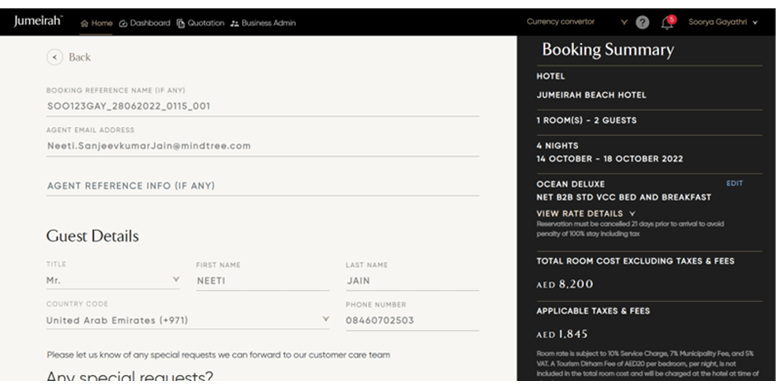The image size is (776, 389).
Task: Click the Back arrow circle icon
Action: (x=54, y=57)
